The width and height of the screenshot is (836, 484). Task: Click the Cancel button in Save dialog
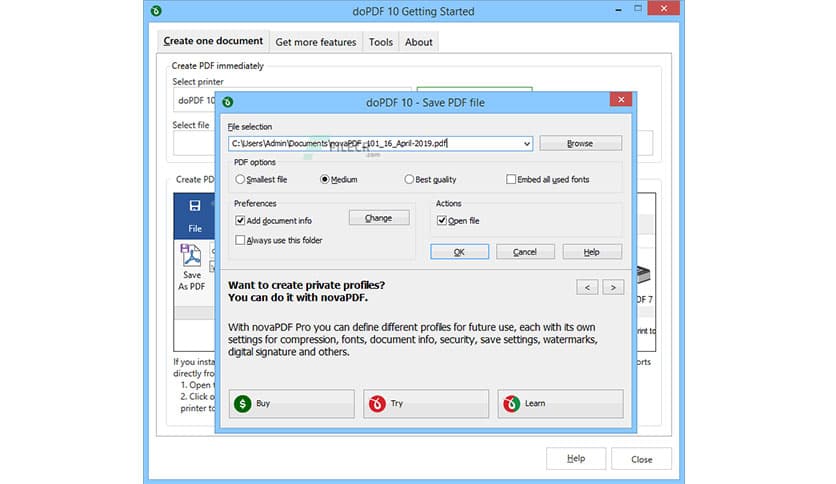[x=525, y=252]
